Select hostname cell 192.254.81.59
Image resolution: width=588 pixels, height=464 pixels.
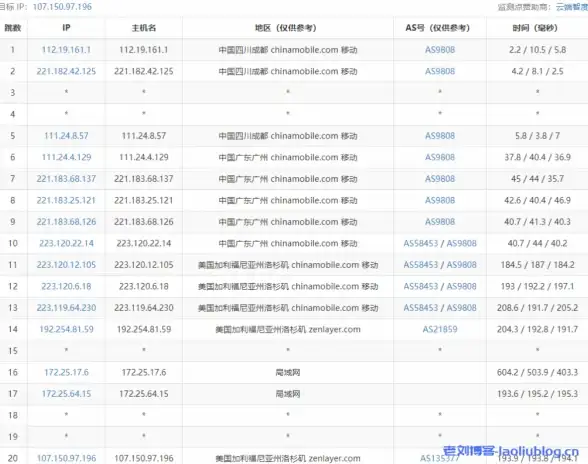[x=144, y=329]
